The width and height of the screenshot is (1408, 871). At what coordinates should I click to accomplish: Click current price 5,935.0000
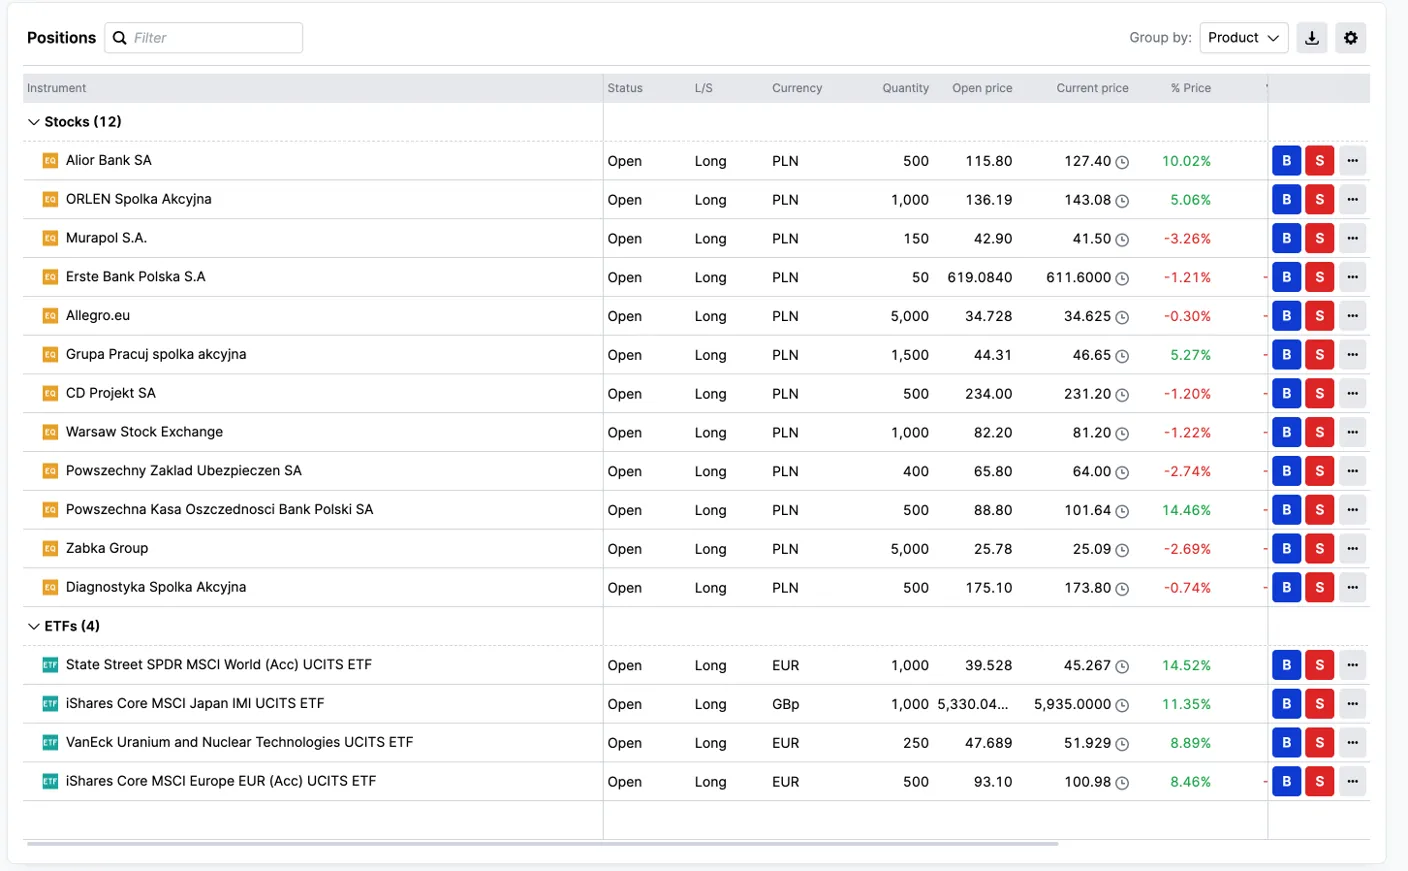(x=1072, y=704)
